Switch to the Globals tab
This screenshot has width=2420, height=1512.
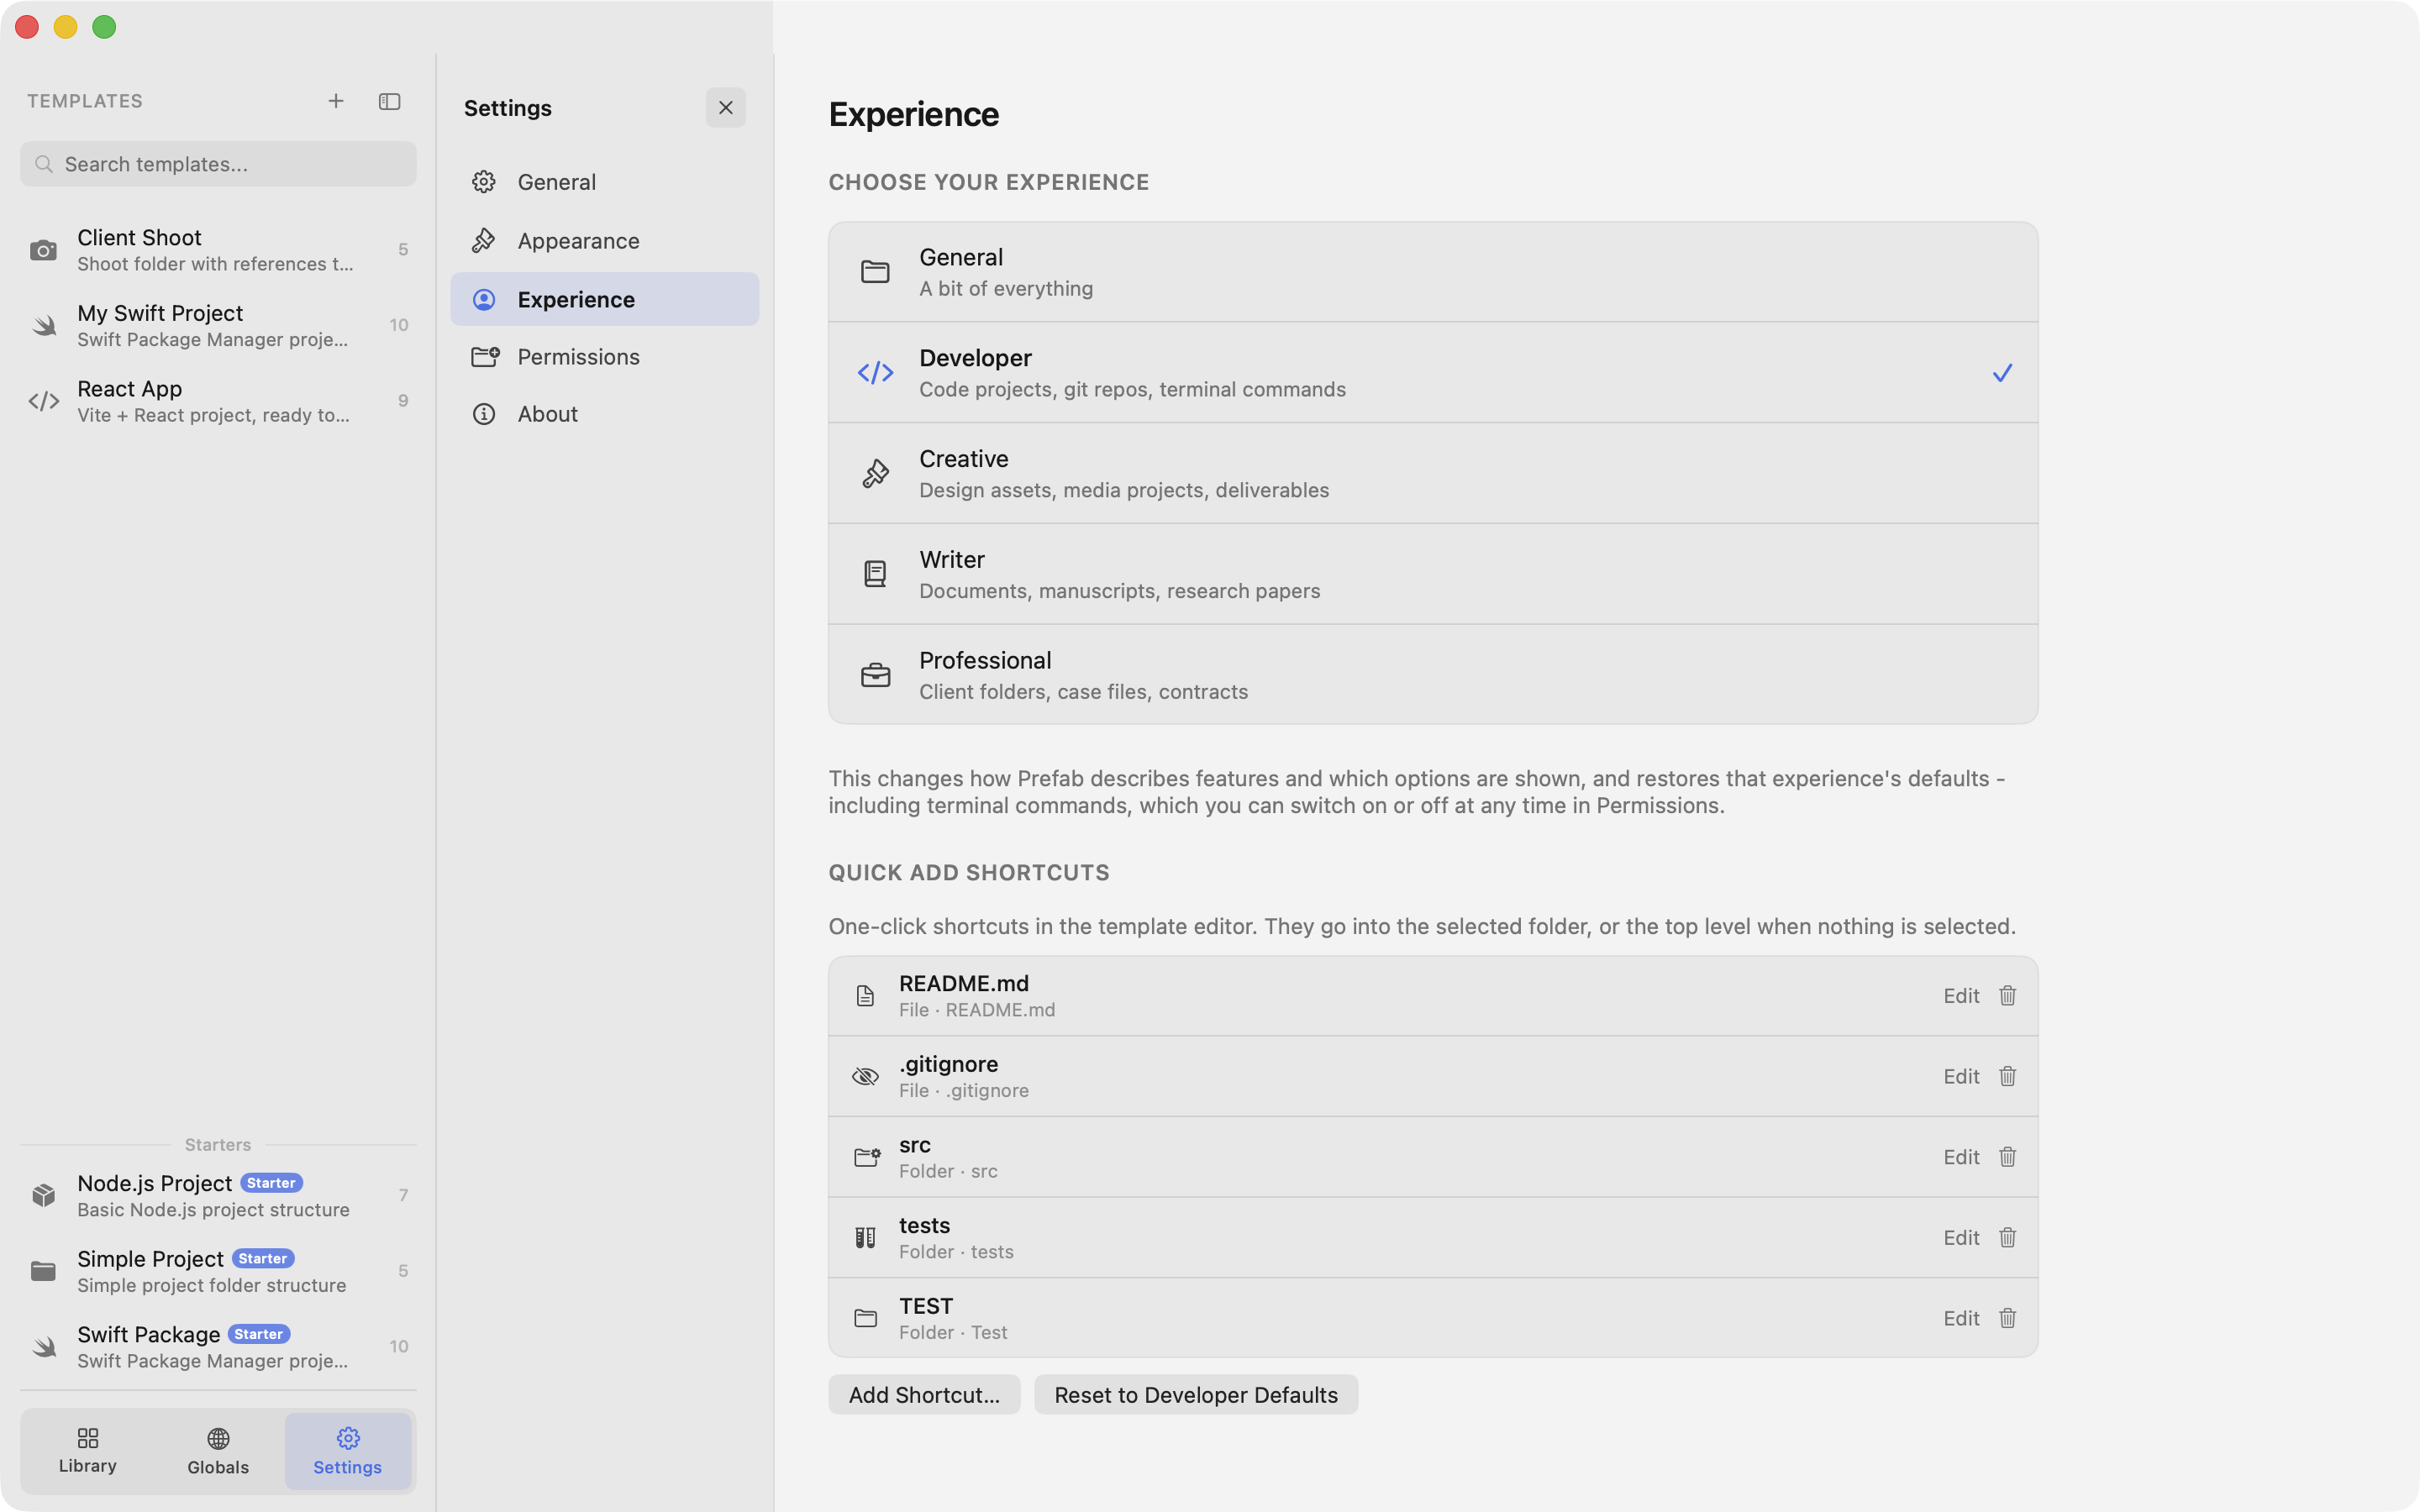tap(218, 1451)
